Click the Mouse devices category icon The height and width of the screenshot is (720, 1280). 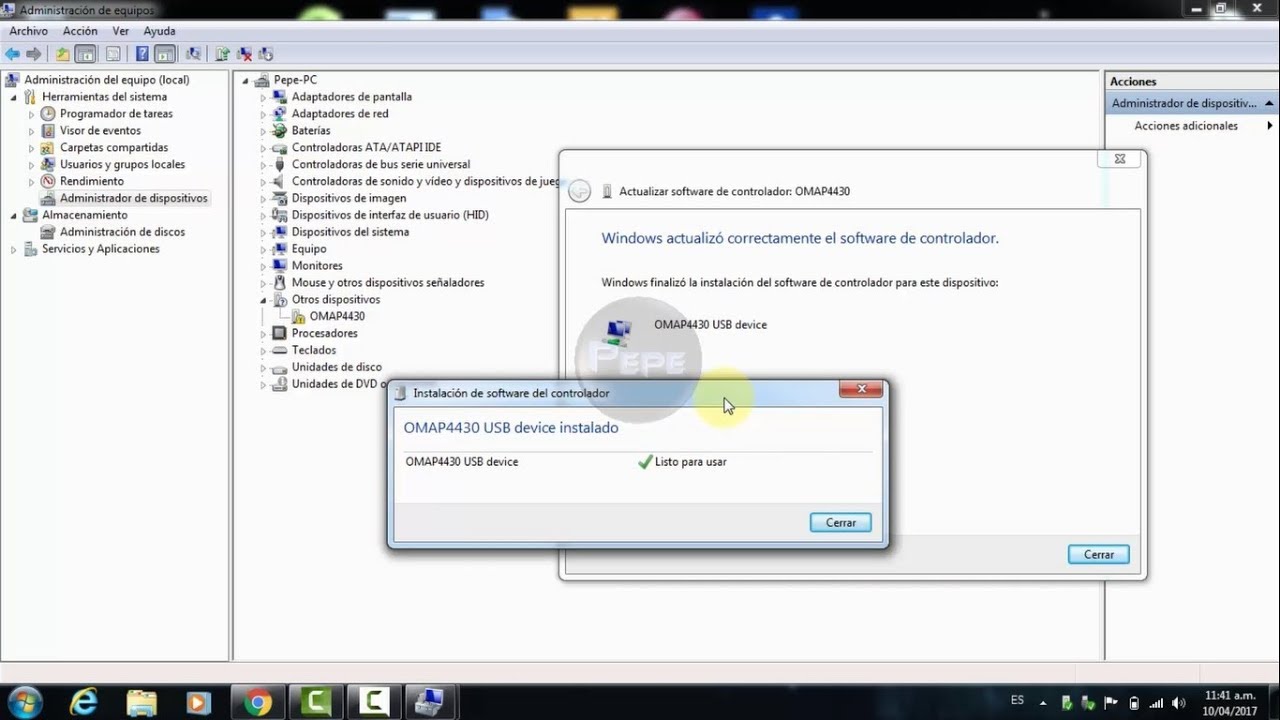point(280,283)
